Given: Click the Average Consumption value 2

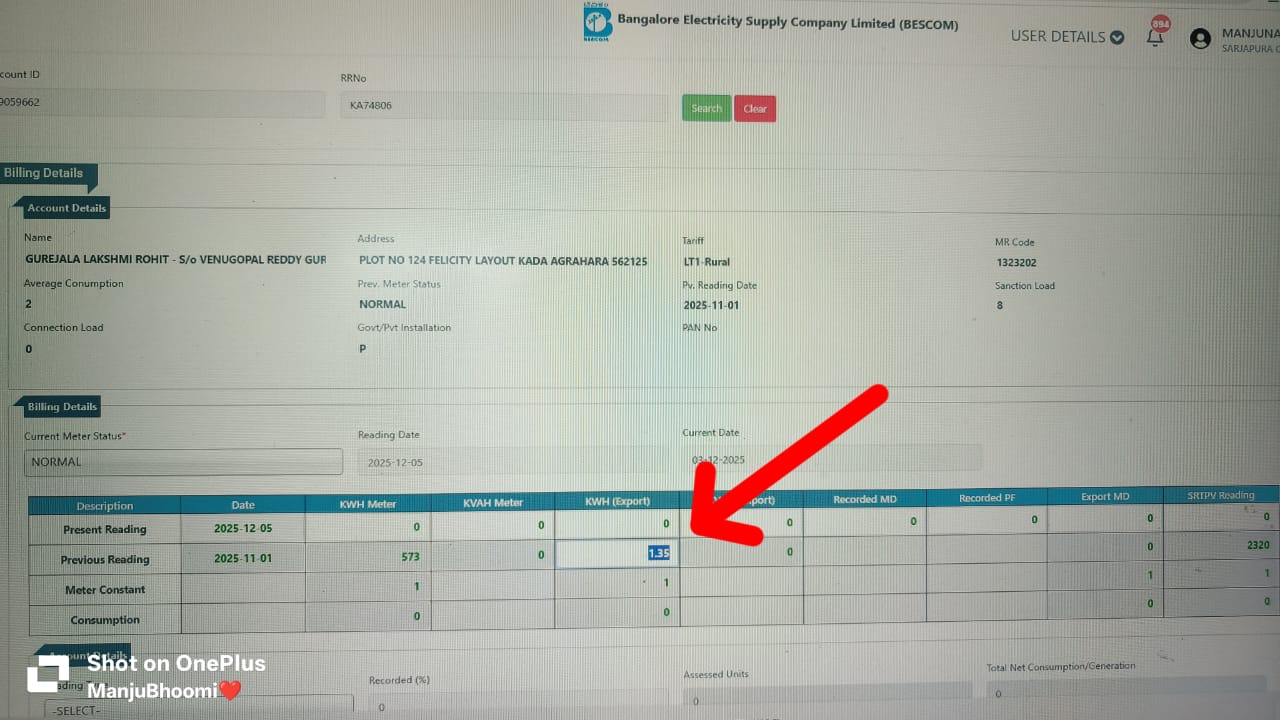Looking at the screenshot, I should [28, 304].
